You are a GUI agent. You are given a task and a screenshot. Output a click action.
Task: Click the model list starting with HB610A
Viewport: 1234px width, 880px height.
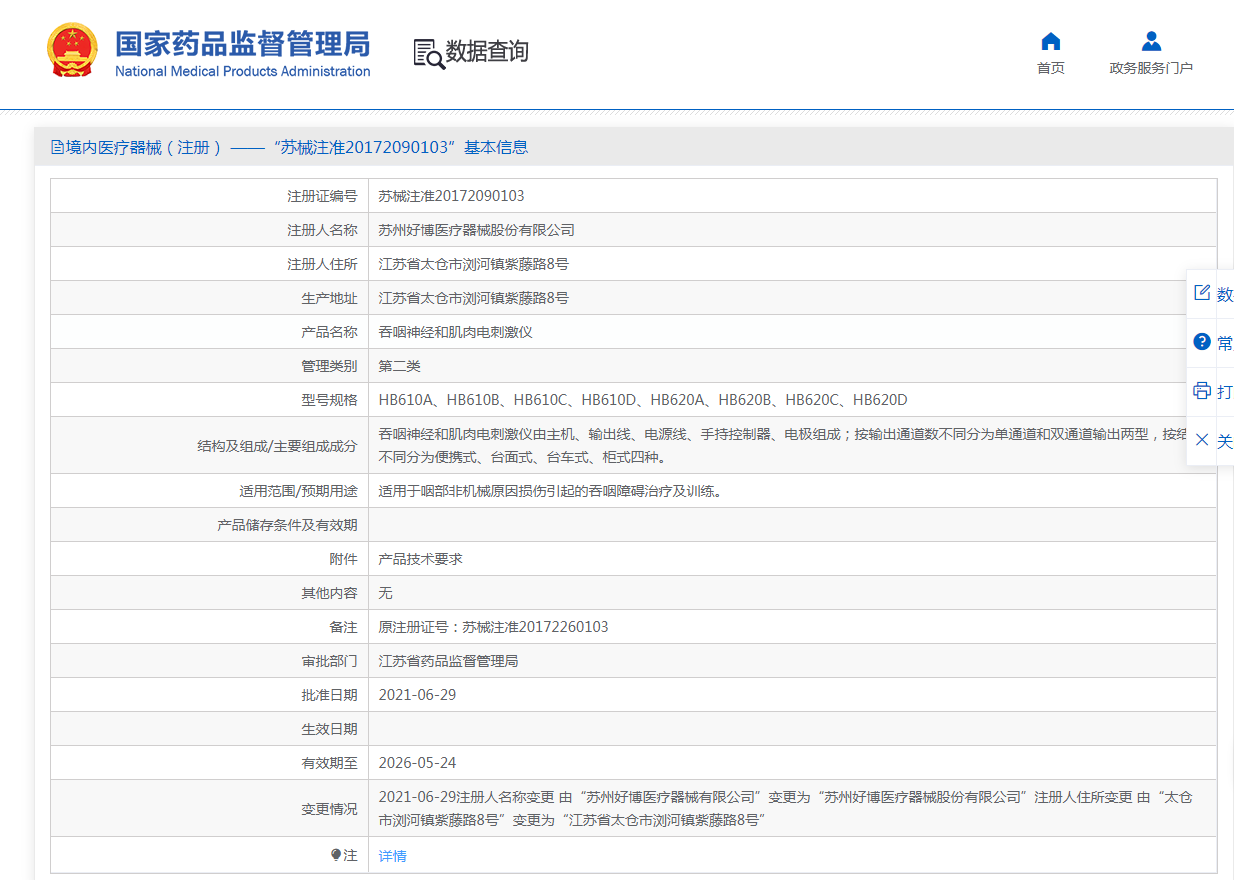pos(643,400)
